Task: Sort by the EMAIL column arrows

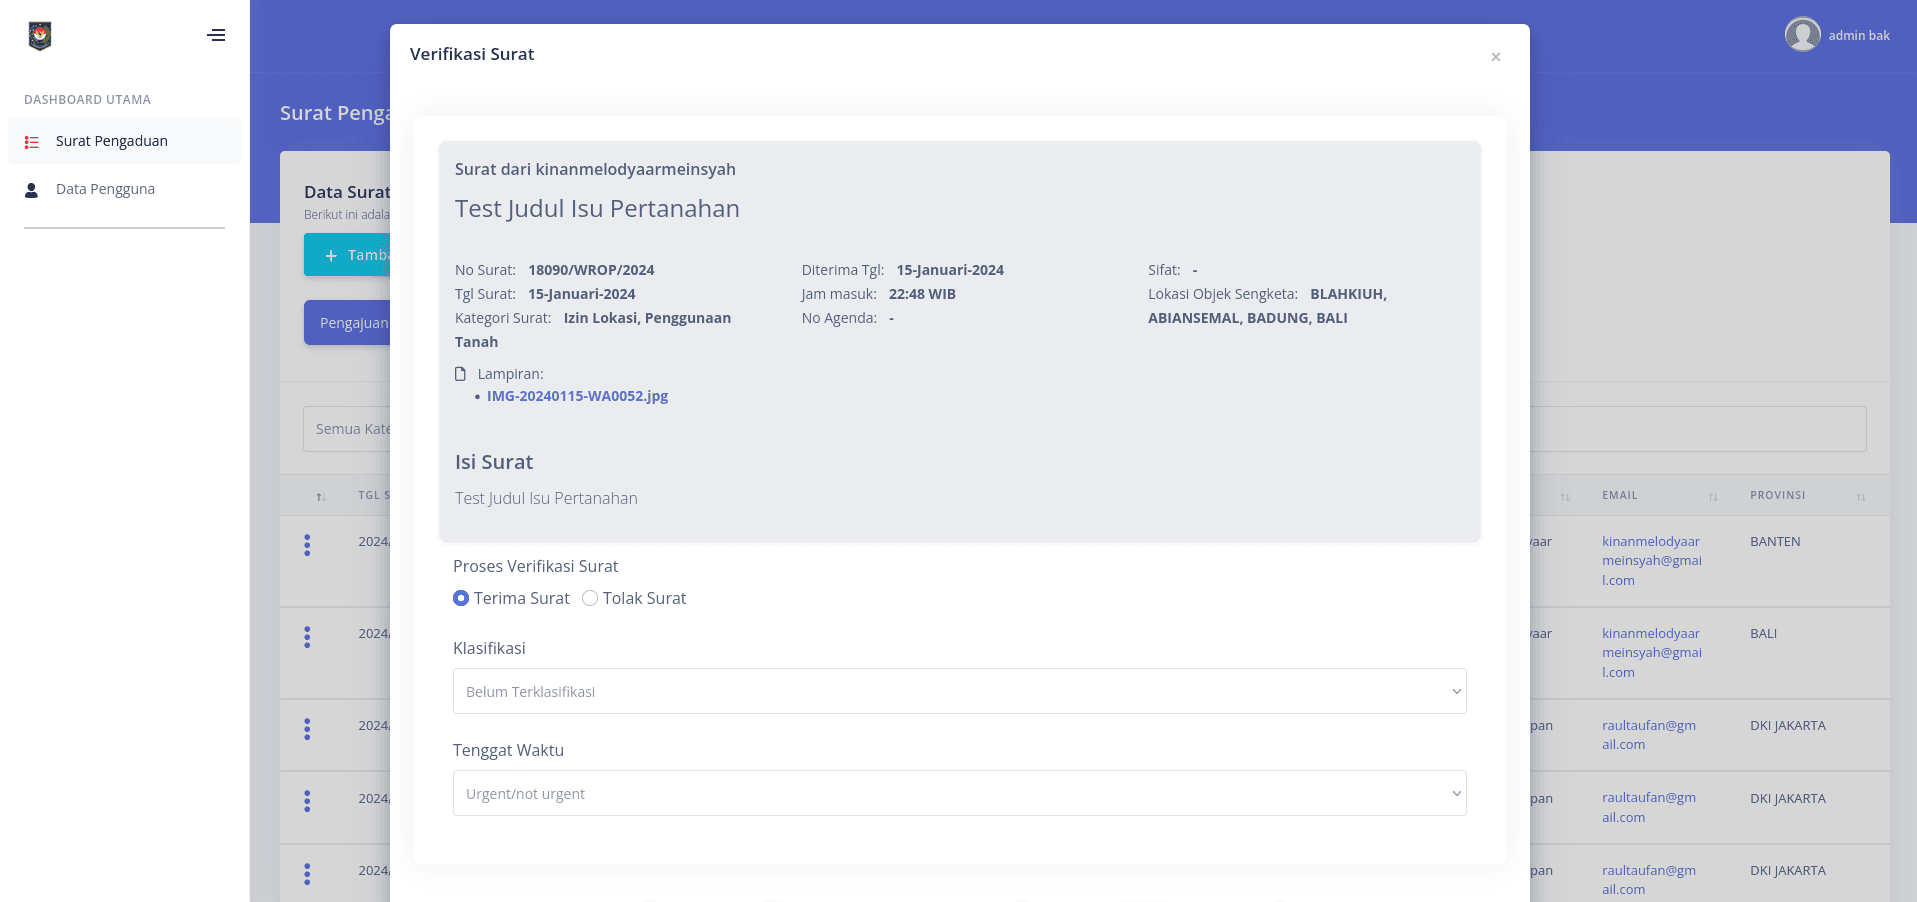Action: click(x=1713, y=497)
